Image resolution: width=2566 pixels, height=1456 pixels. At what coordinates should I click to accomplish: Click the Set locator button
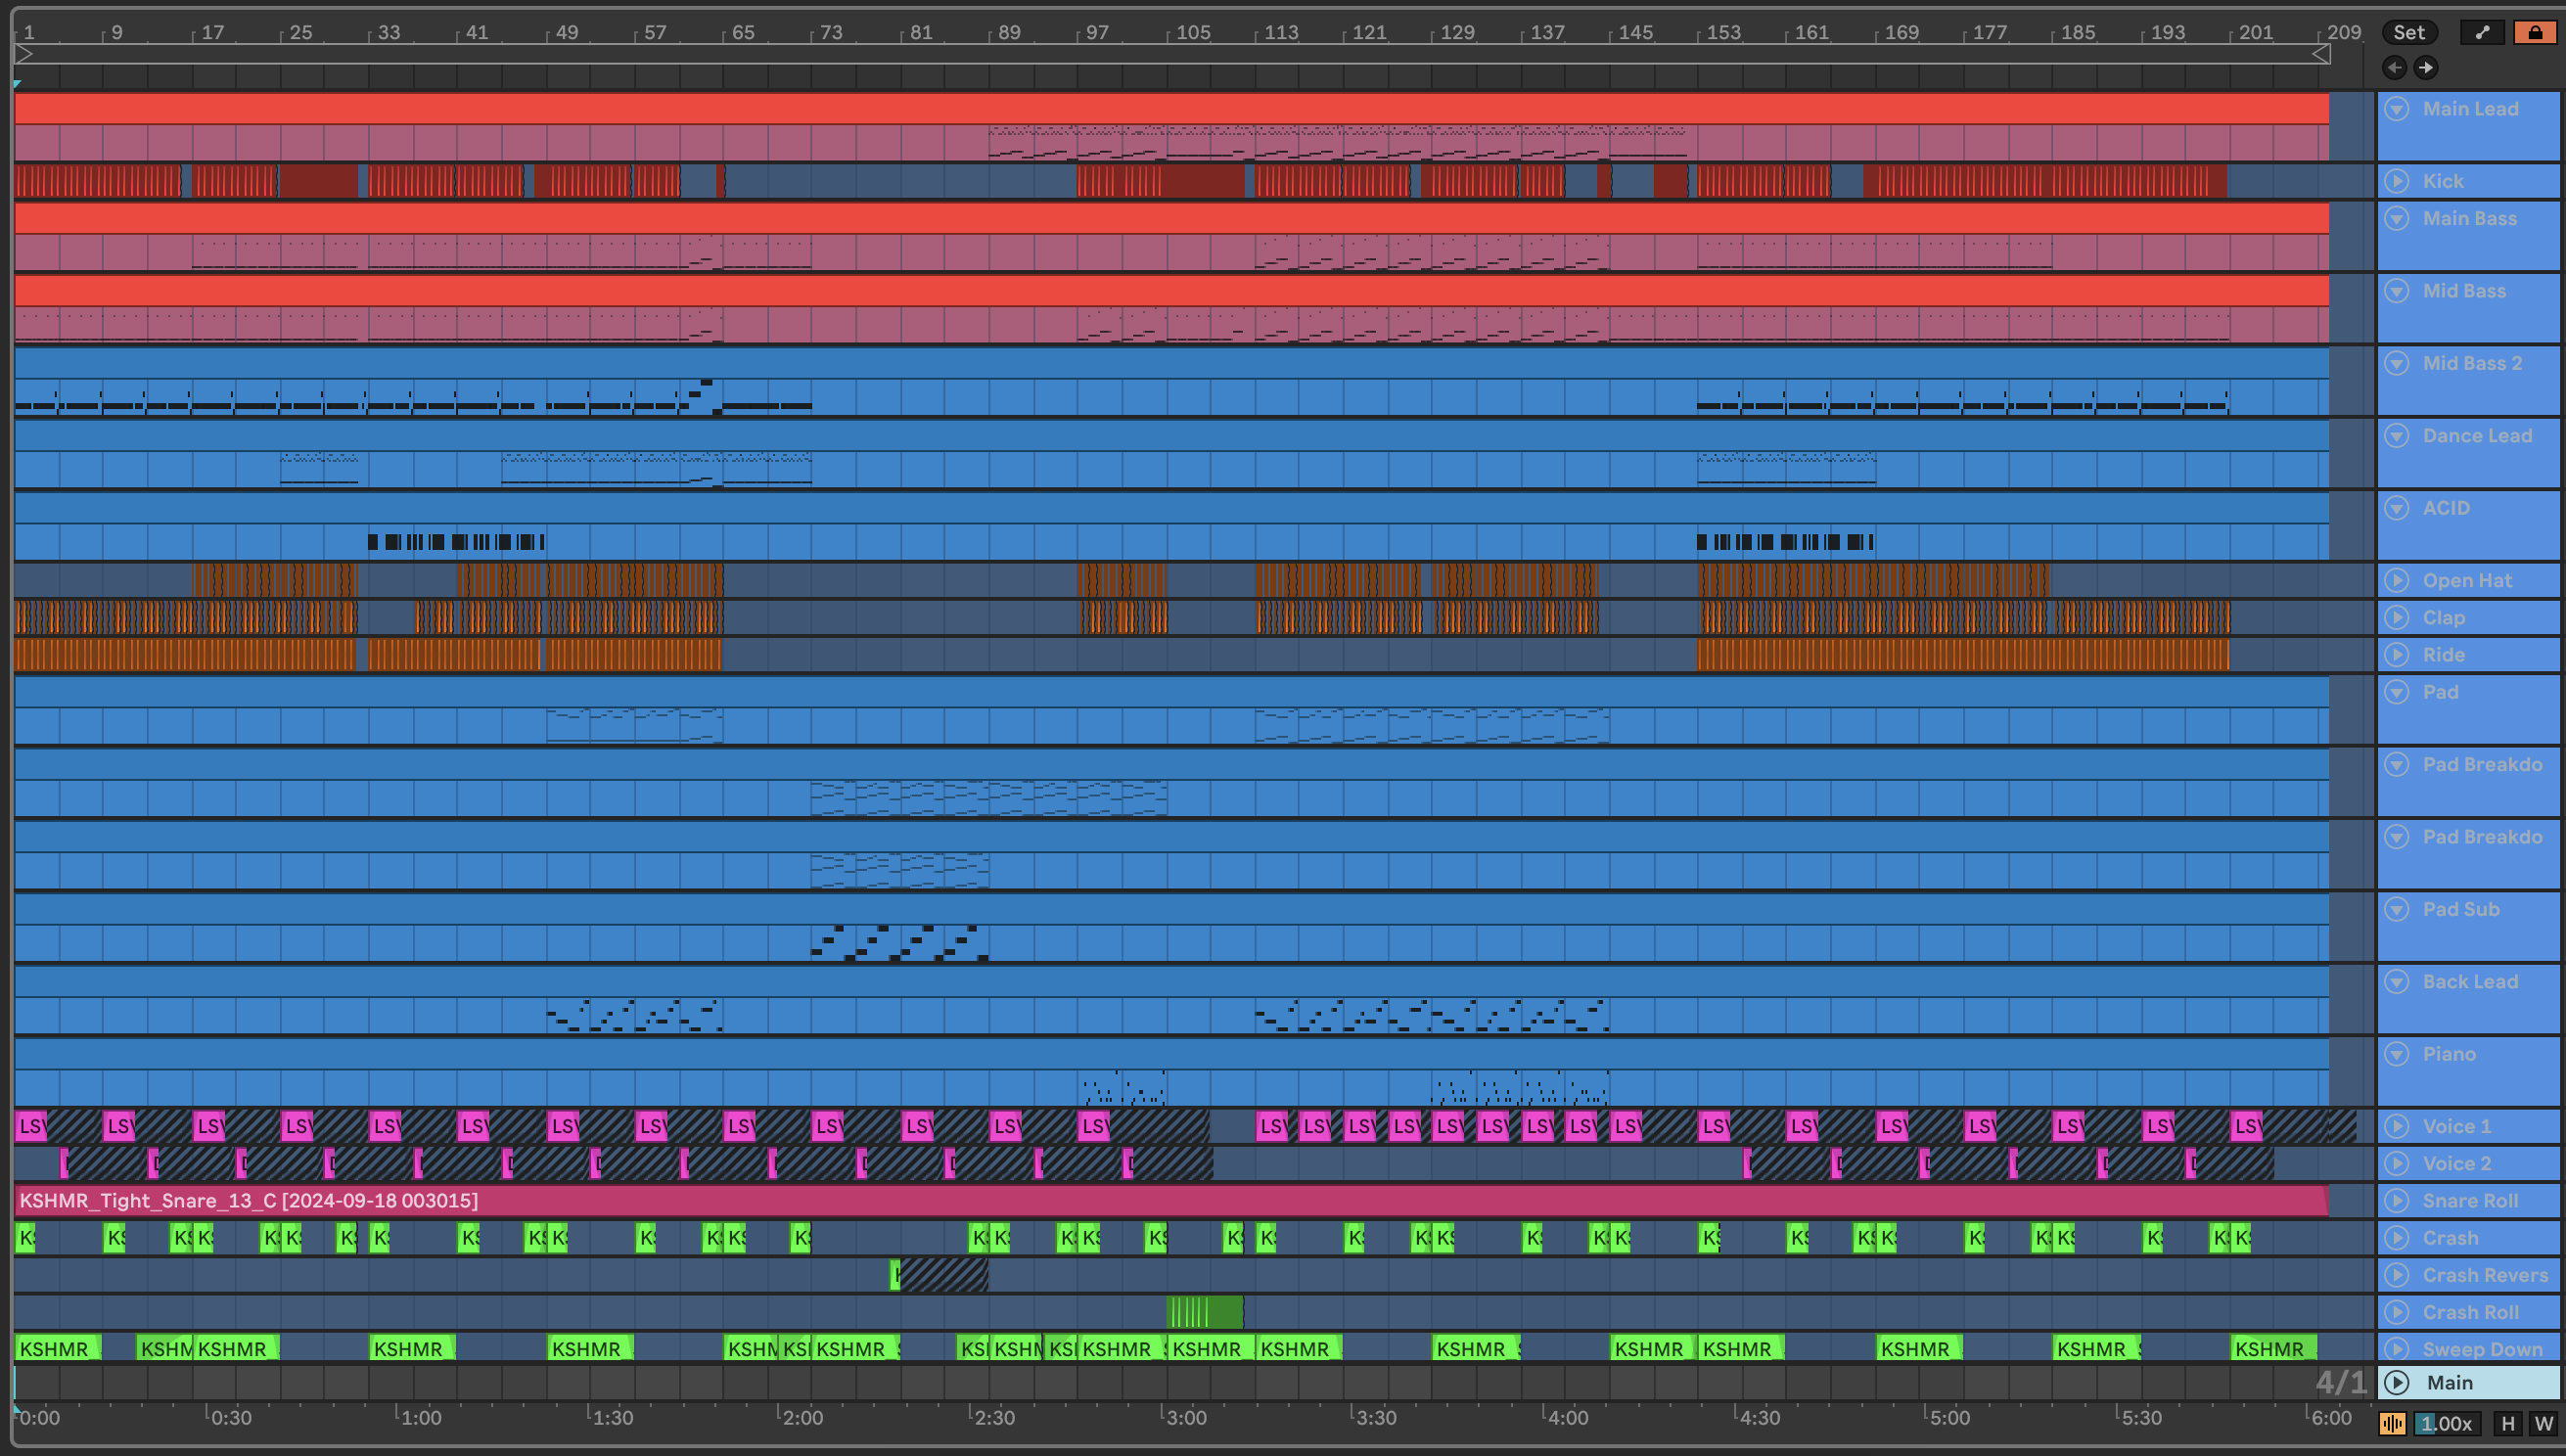click(x=2408, y=32)
